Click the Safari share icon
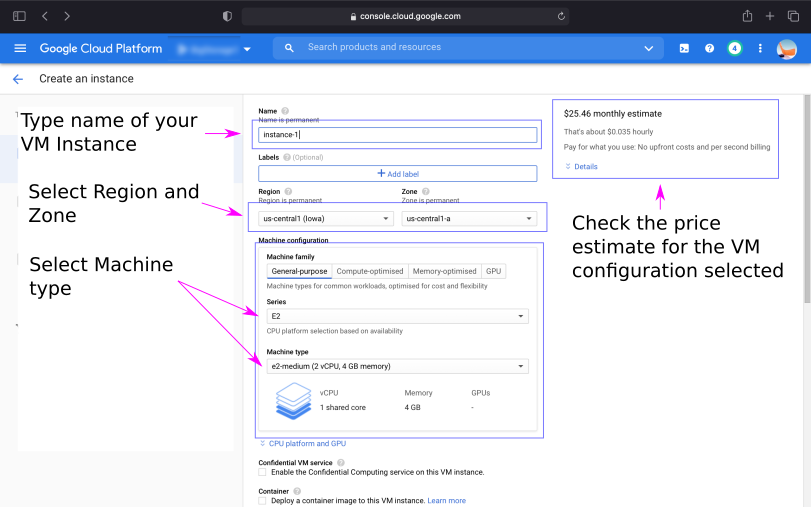 click(x=747, y=16)
